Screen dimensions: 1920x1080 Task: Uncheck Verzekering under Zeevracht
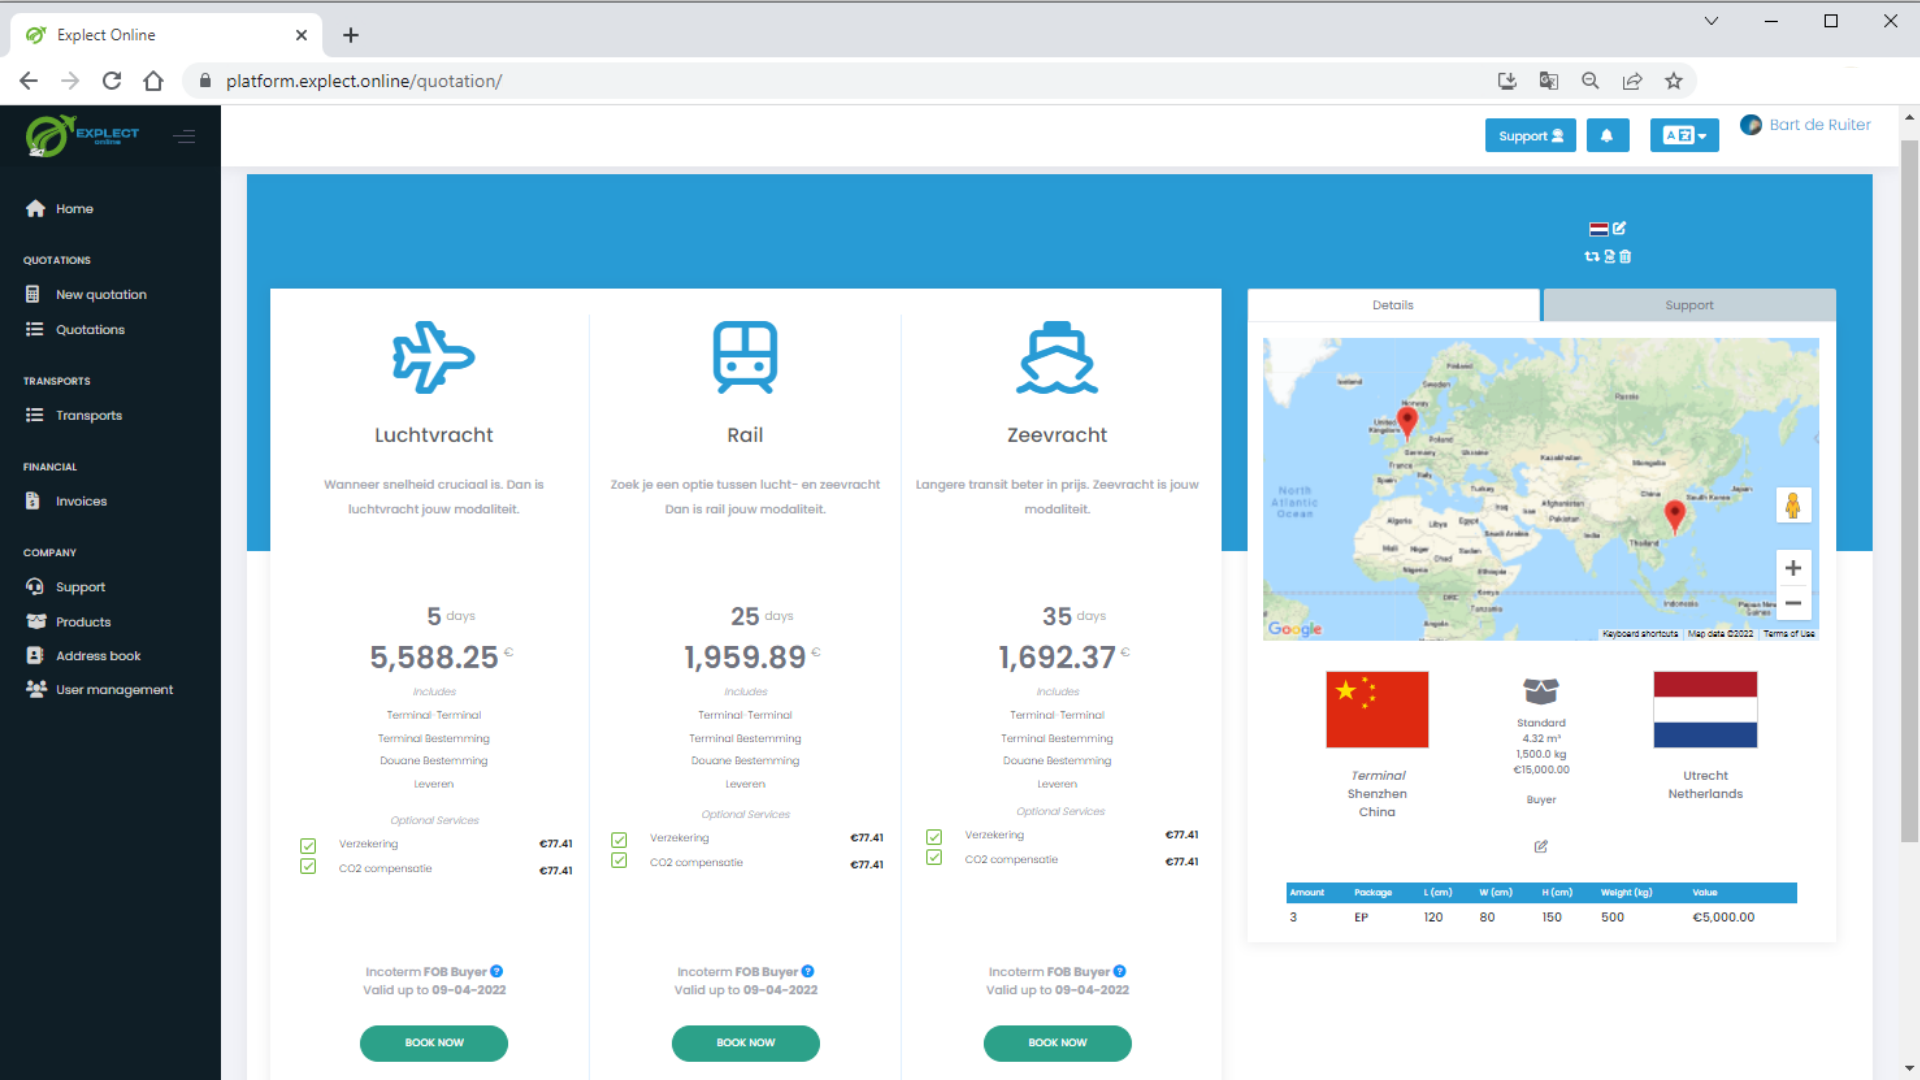click(934, 836)
